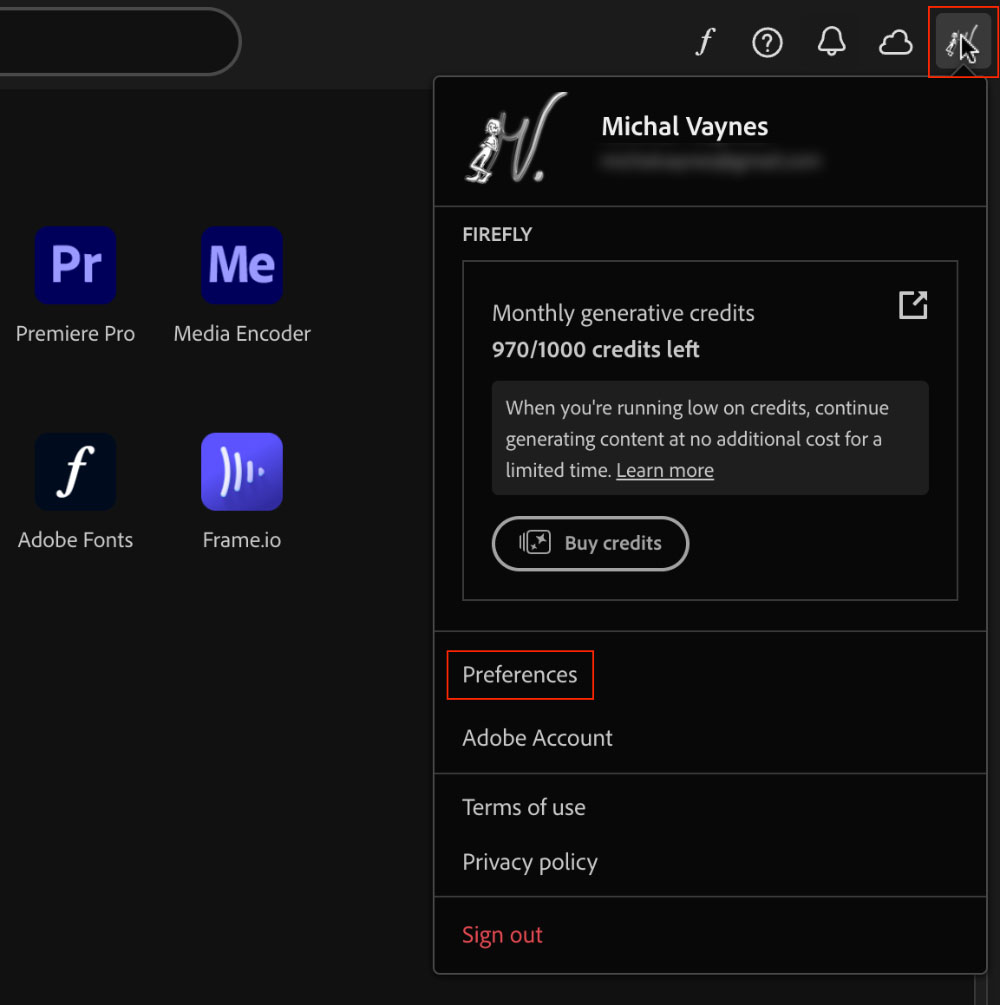The image size is (1000, 1005).
Task: Open the Fonts icon in top toolbar
Action: 705,42
